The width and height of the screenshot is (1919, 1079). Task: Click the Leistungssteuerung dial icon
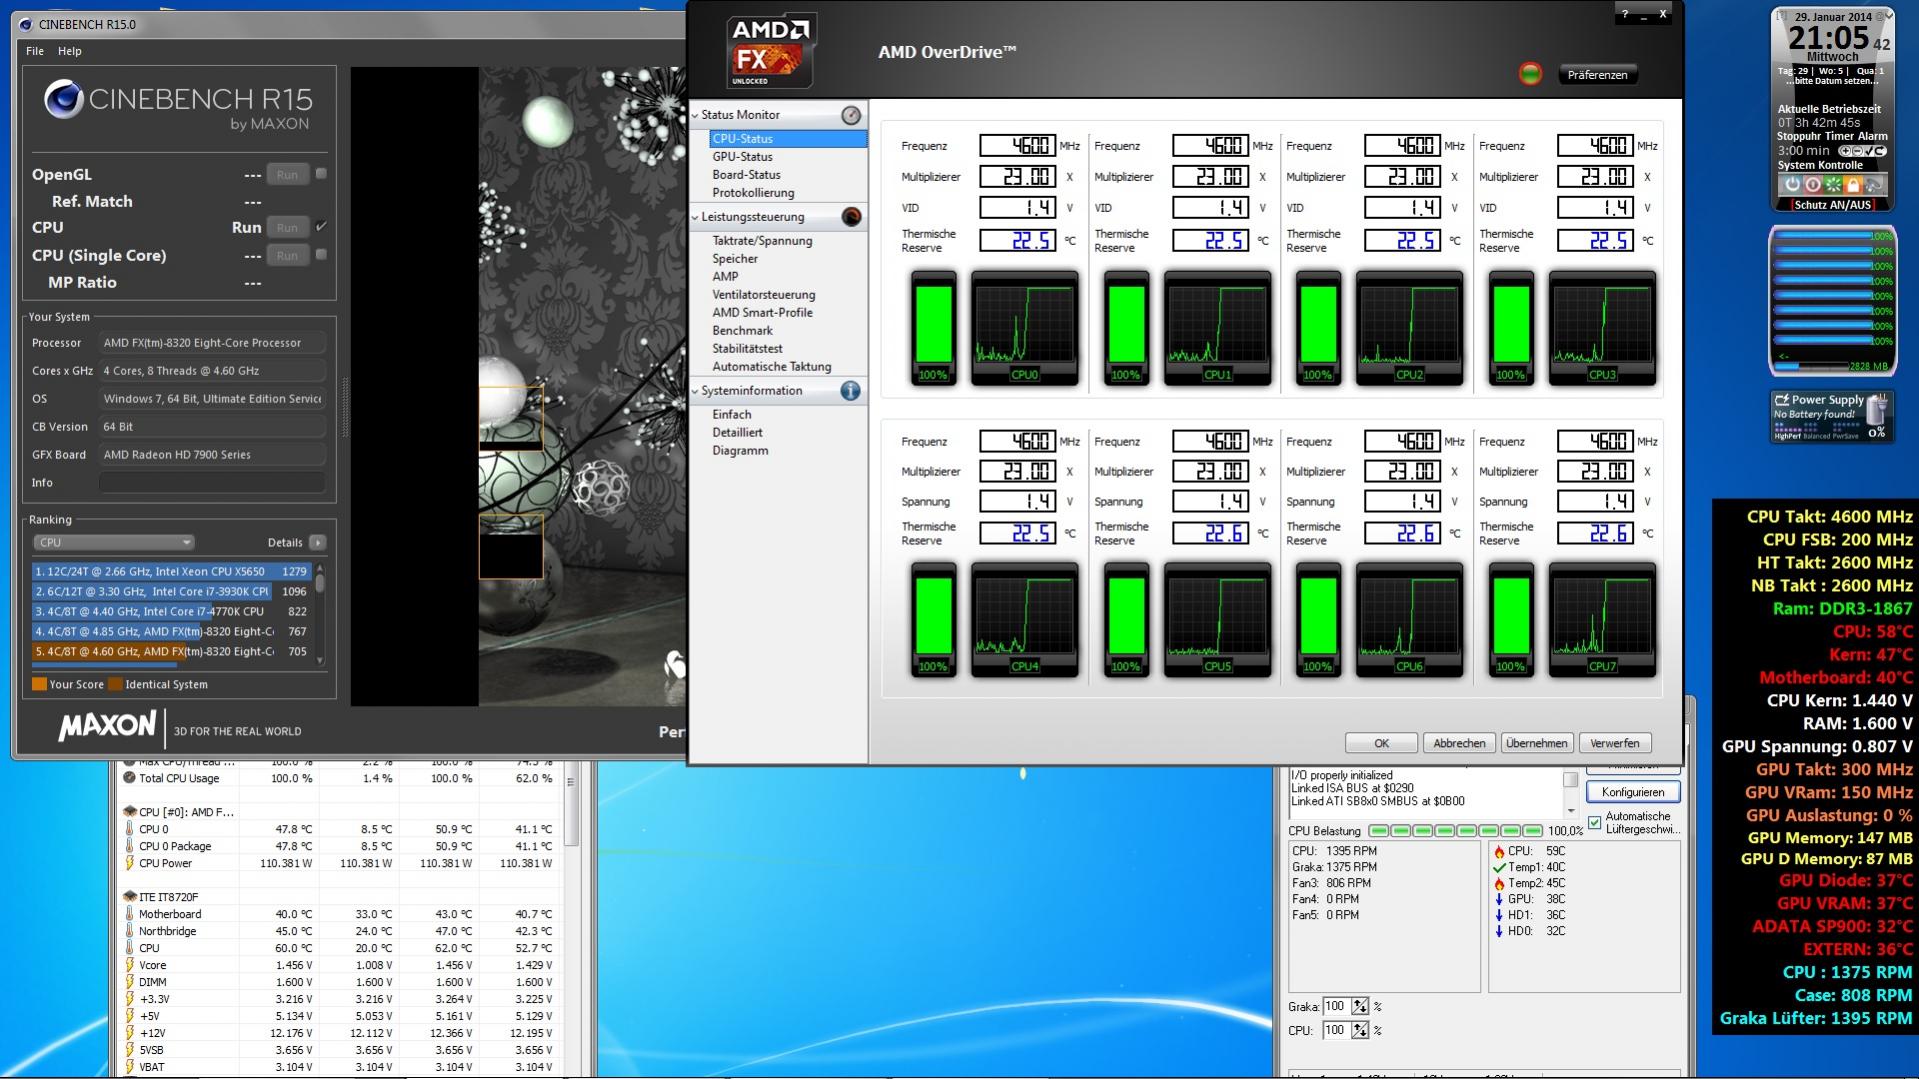click(851, 217)
